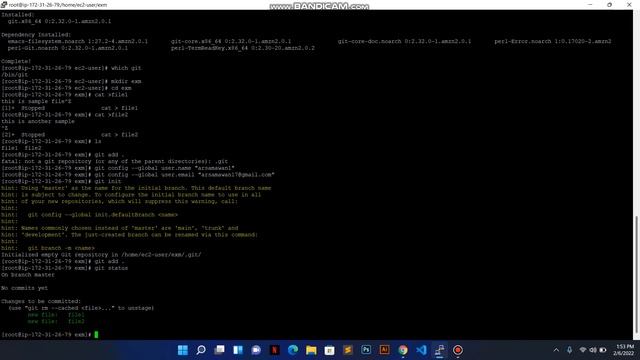Launch Teams Chat from taskbar
This screenshot has width=640, height=360.
pyautogui.click(x=256, y=350)
